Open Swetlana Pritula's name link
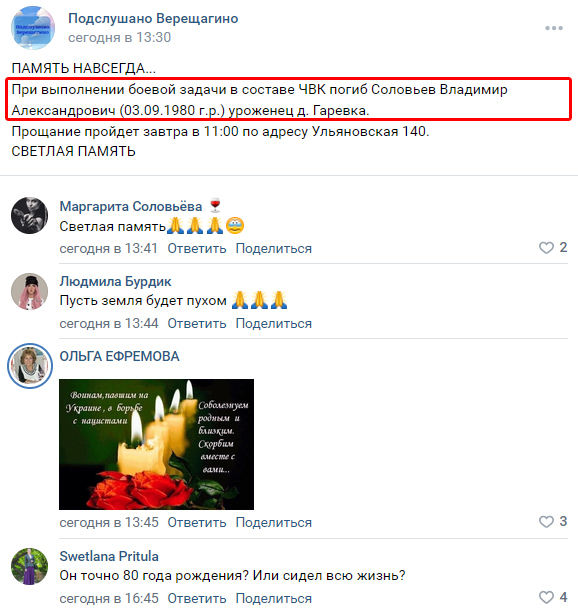Screen dimensions: 578x610 coord(109,556)
